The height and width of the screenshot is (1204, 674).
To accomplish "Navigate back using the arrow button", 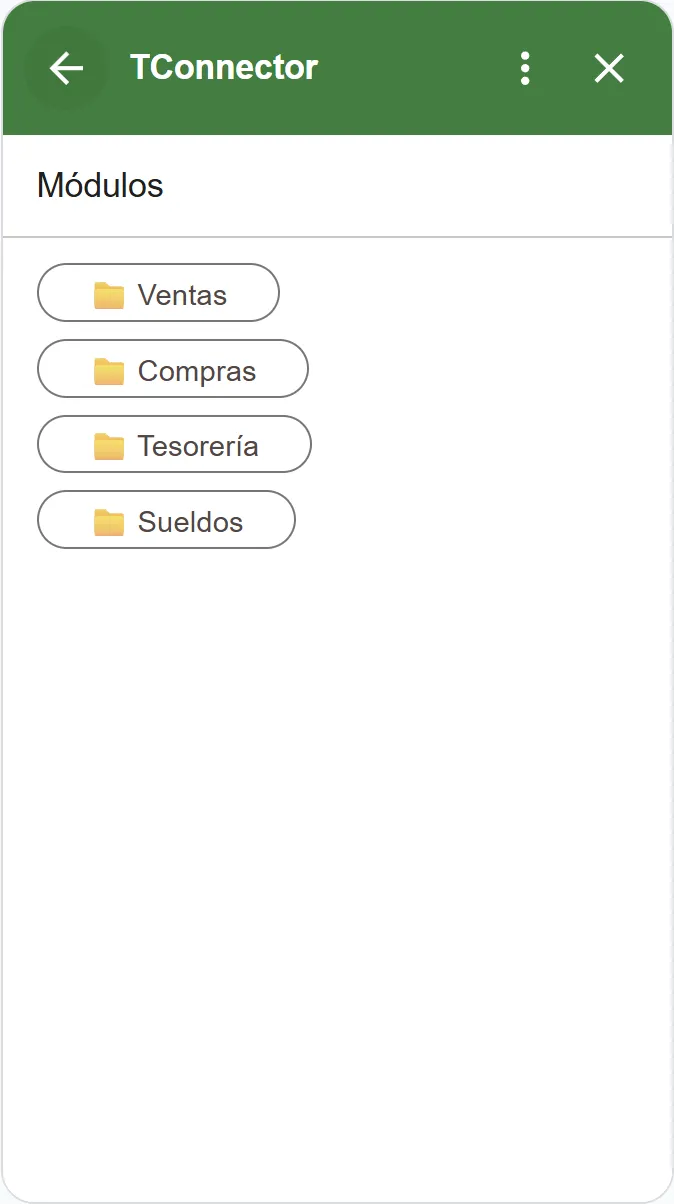I will pos(65,68).
